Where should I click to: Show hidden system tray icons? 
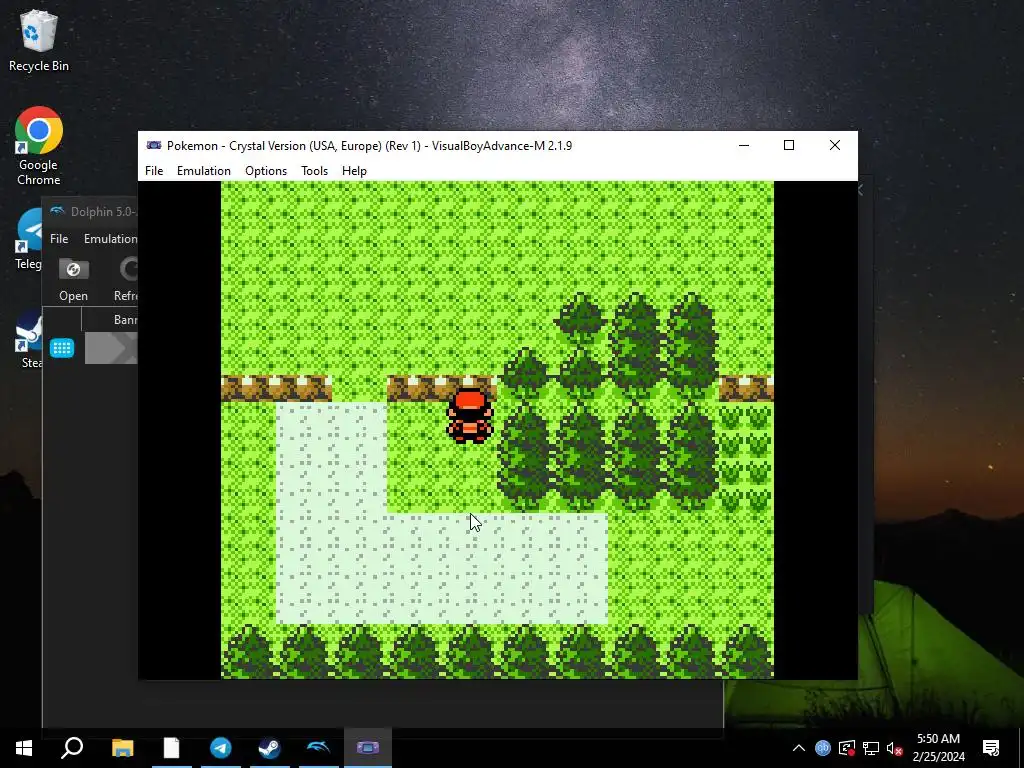(799, 748)
